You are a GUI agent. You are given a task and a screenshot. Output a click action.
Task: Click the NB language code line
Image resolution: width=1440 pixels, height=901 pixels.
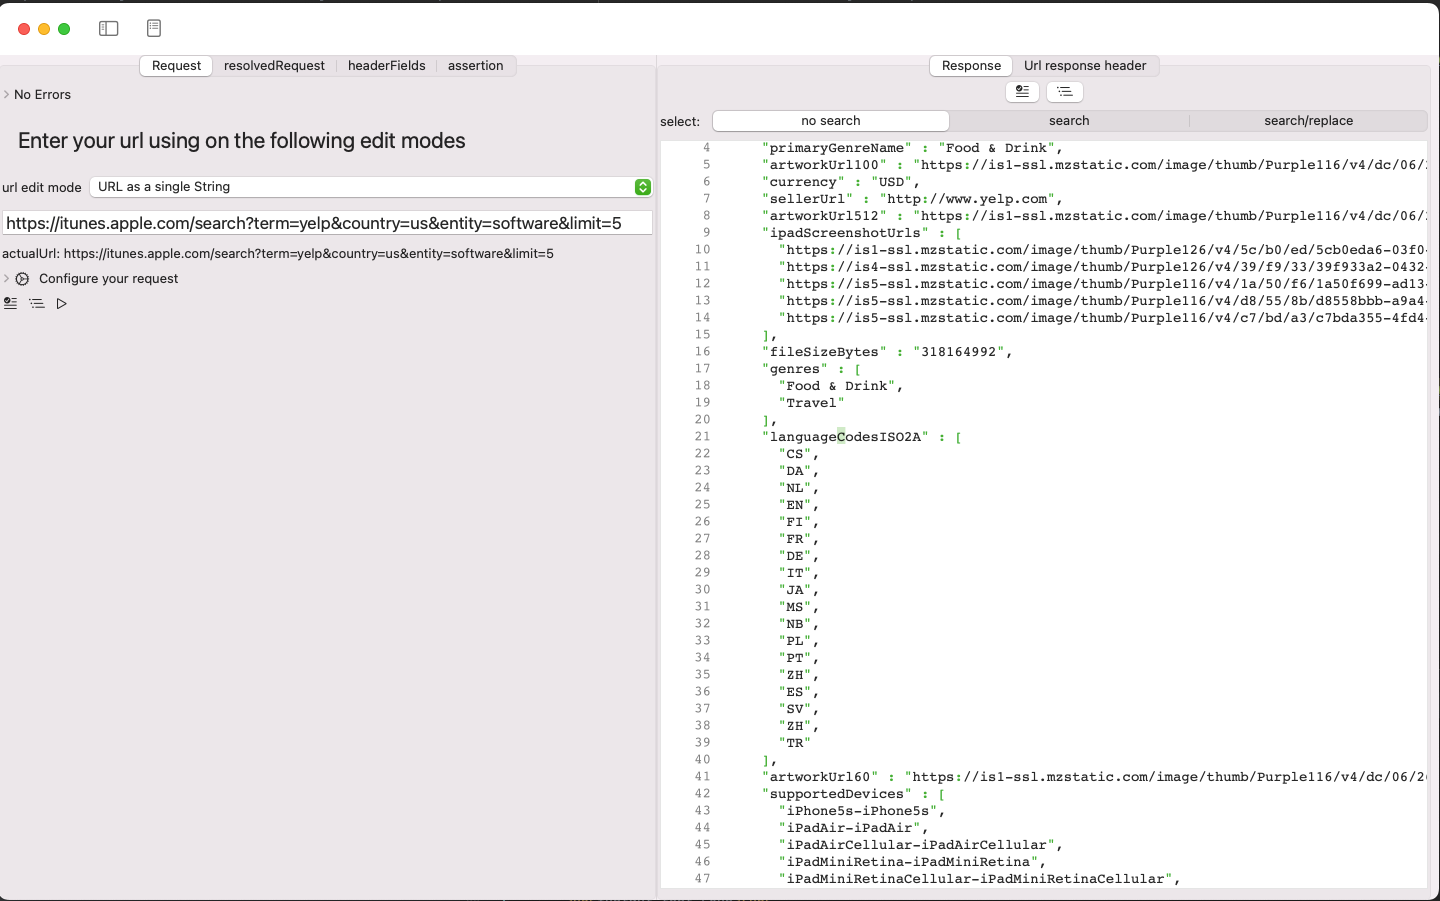click(799, 624)
